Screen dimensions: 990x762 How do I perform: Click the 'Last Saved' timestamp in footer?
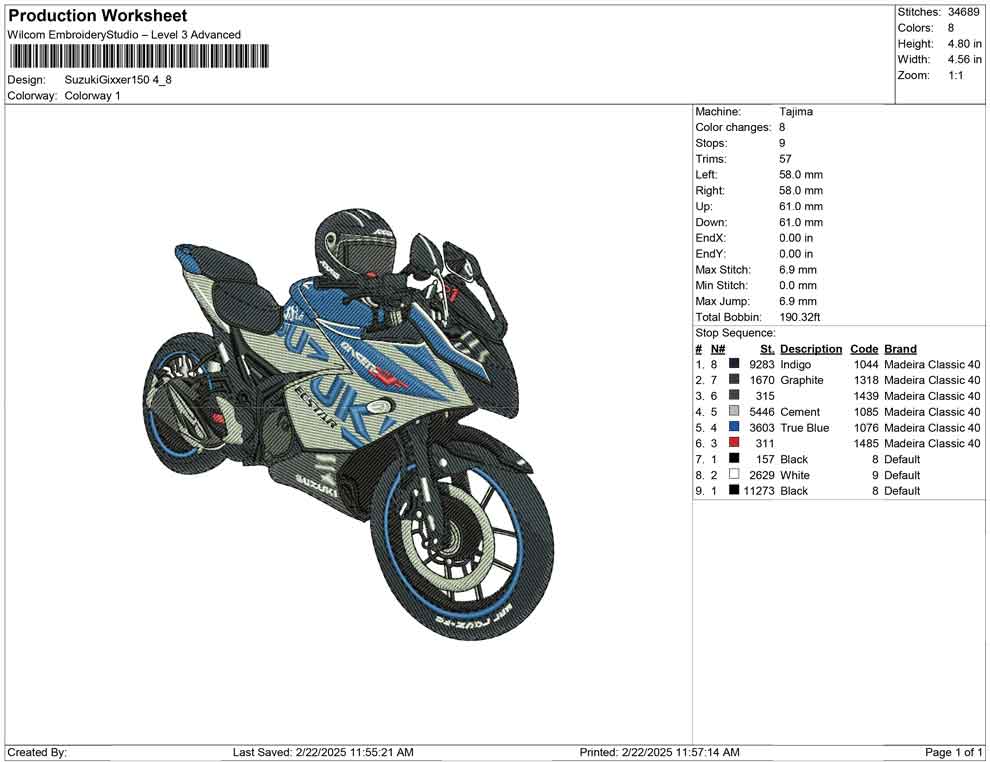[x=323, y=752]
